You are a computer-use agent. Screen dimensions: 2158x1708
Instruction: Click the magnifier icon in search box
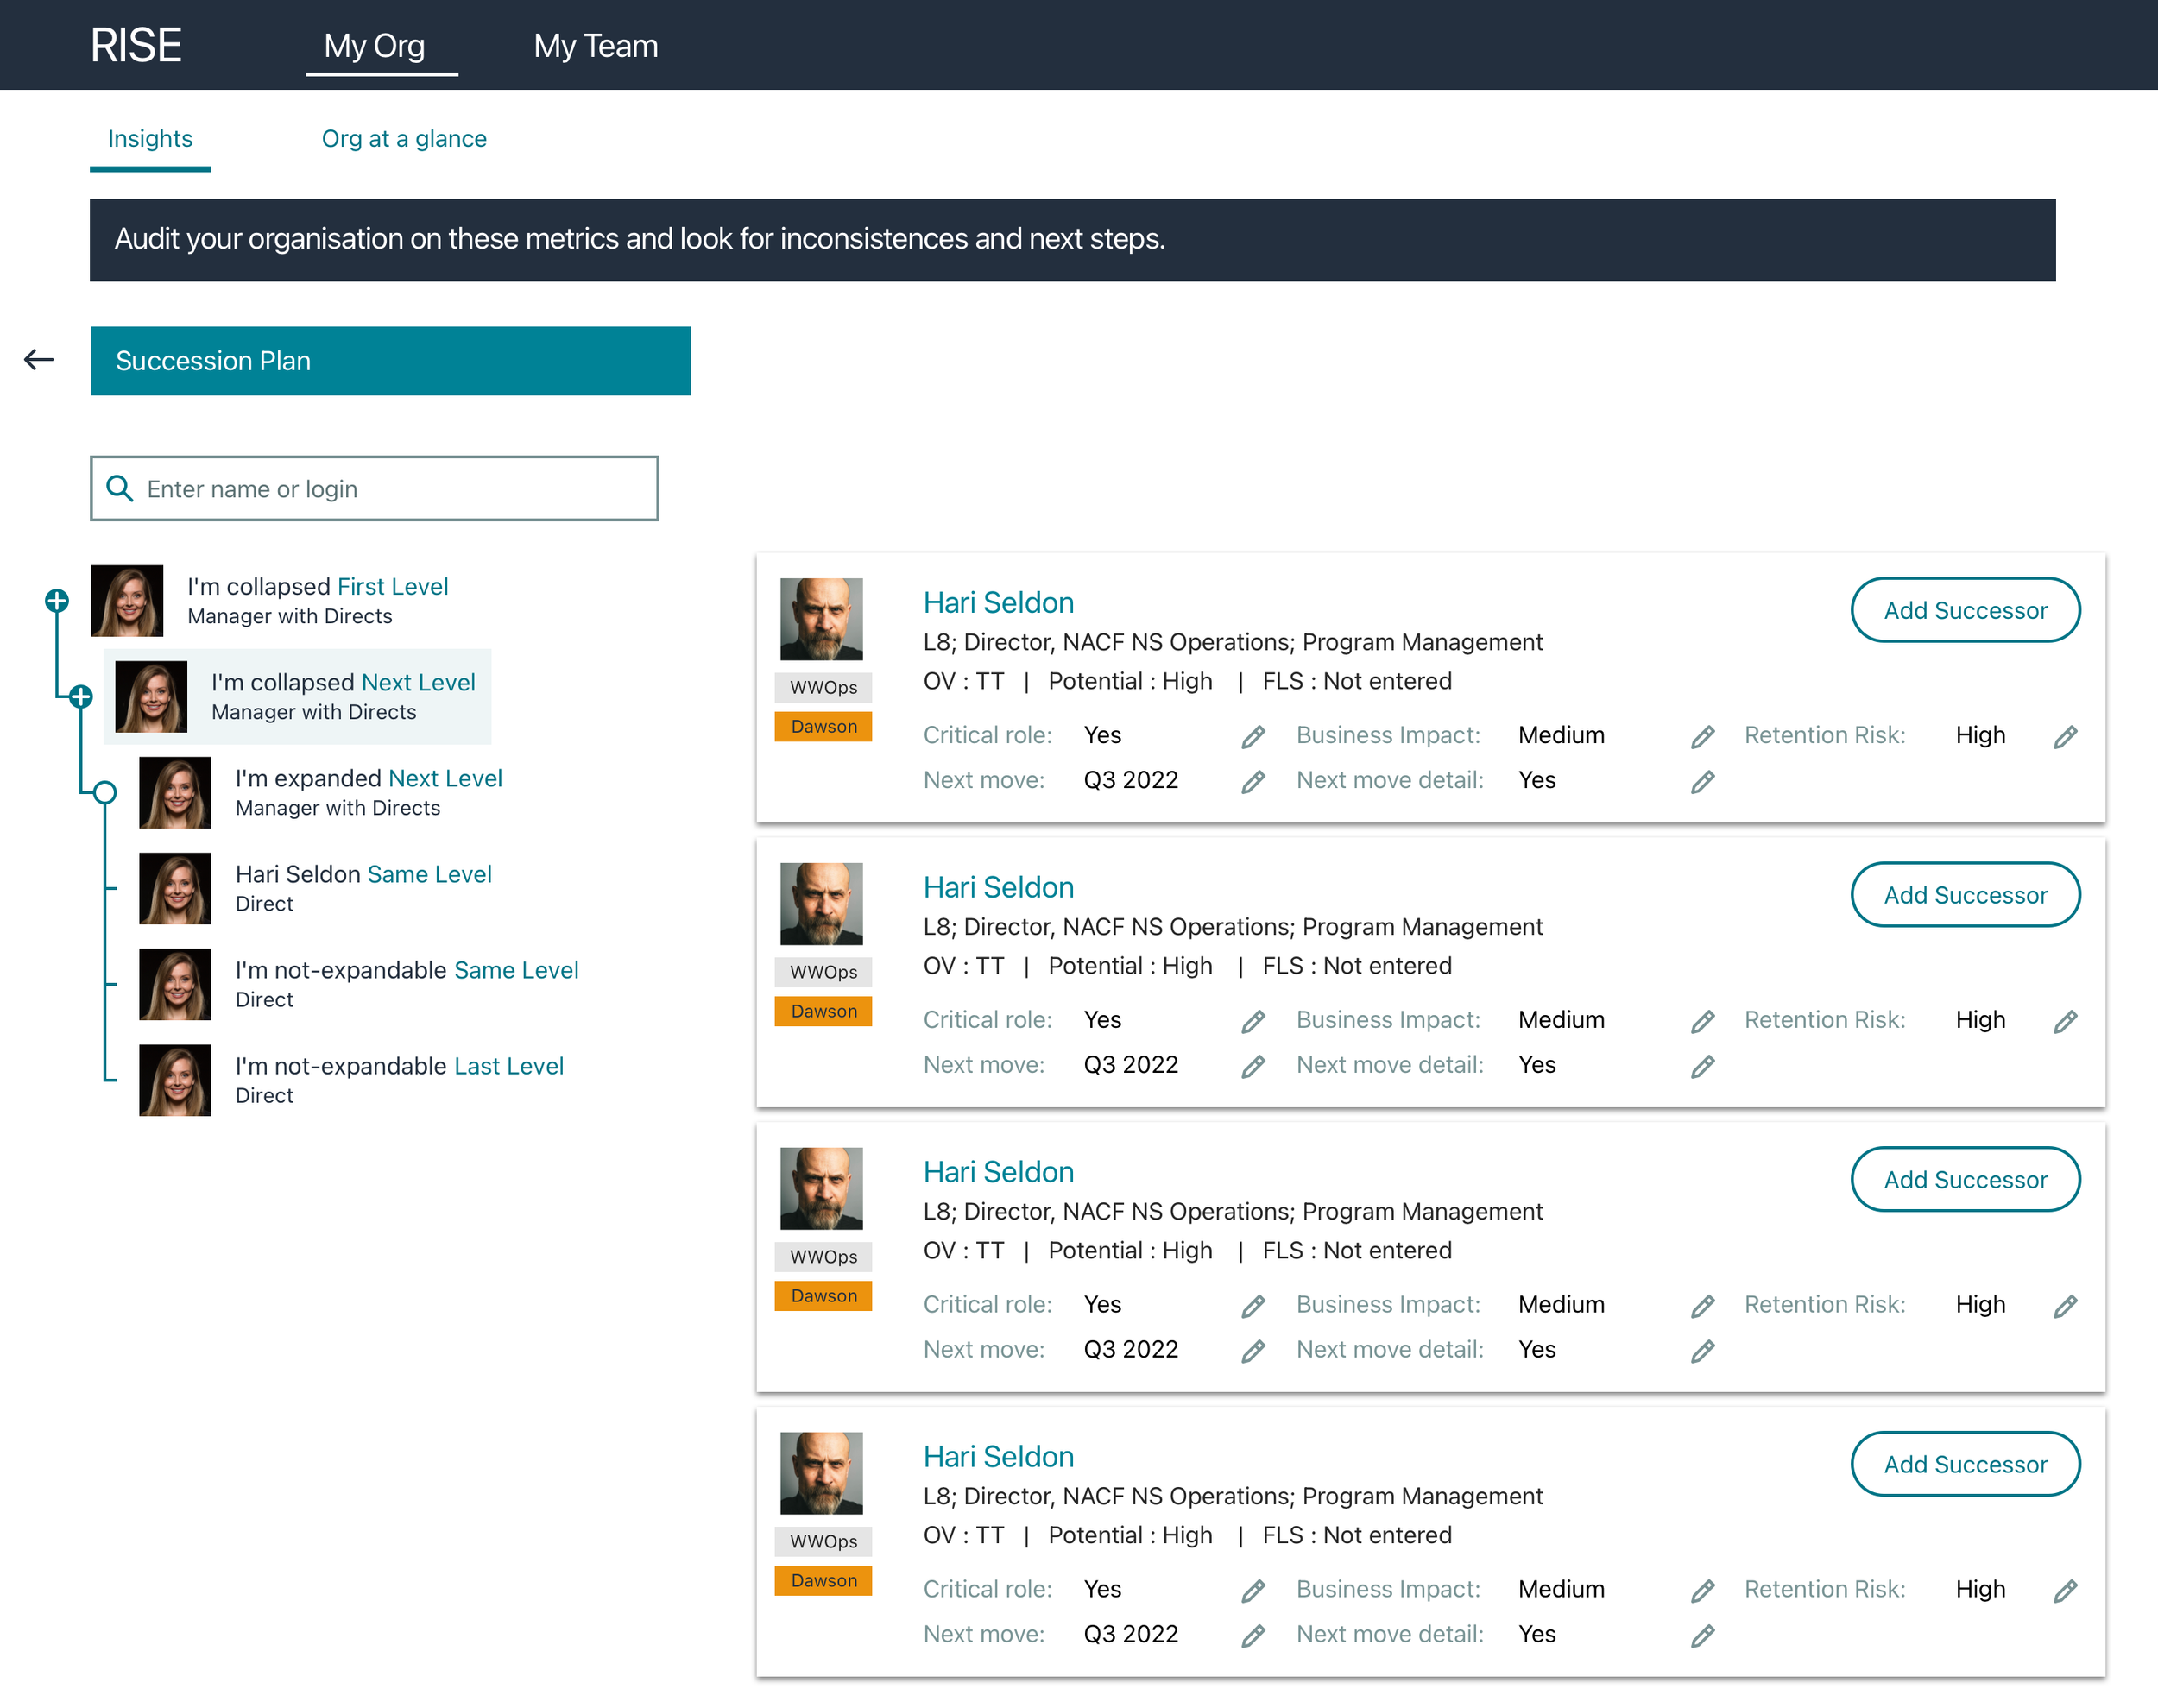point(120,489)
